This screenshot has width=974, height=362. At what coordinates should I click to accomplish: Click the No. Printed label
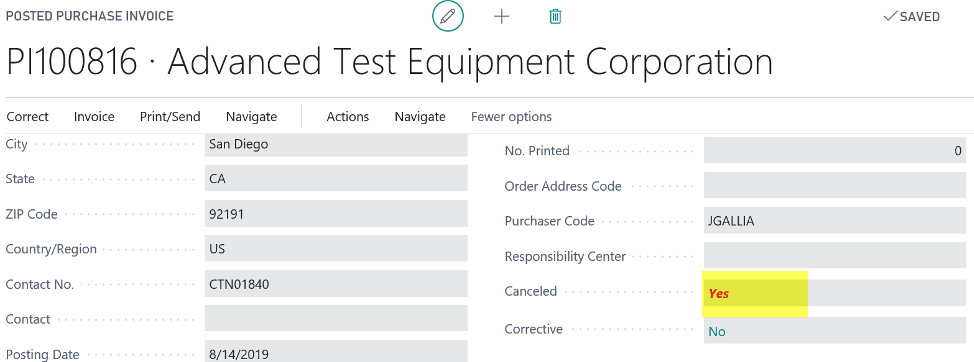click(537, 151)
